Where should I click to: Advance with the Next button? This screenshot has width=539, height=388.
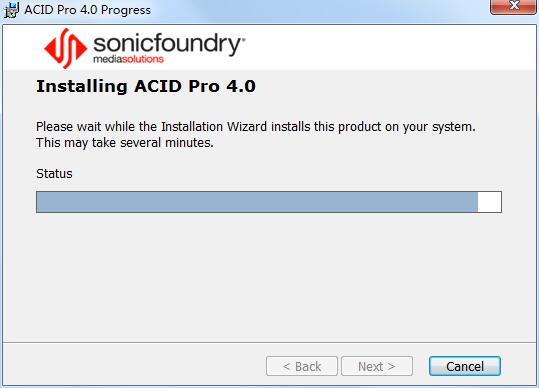pyautogui.click(x=377, y=366)
